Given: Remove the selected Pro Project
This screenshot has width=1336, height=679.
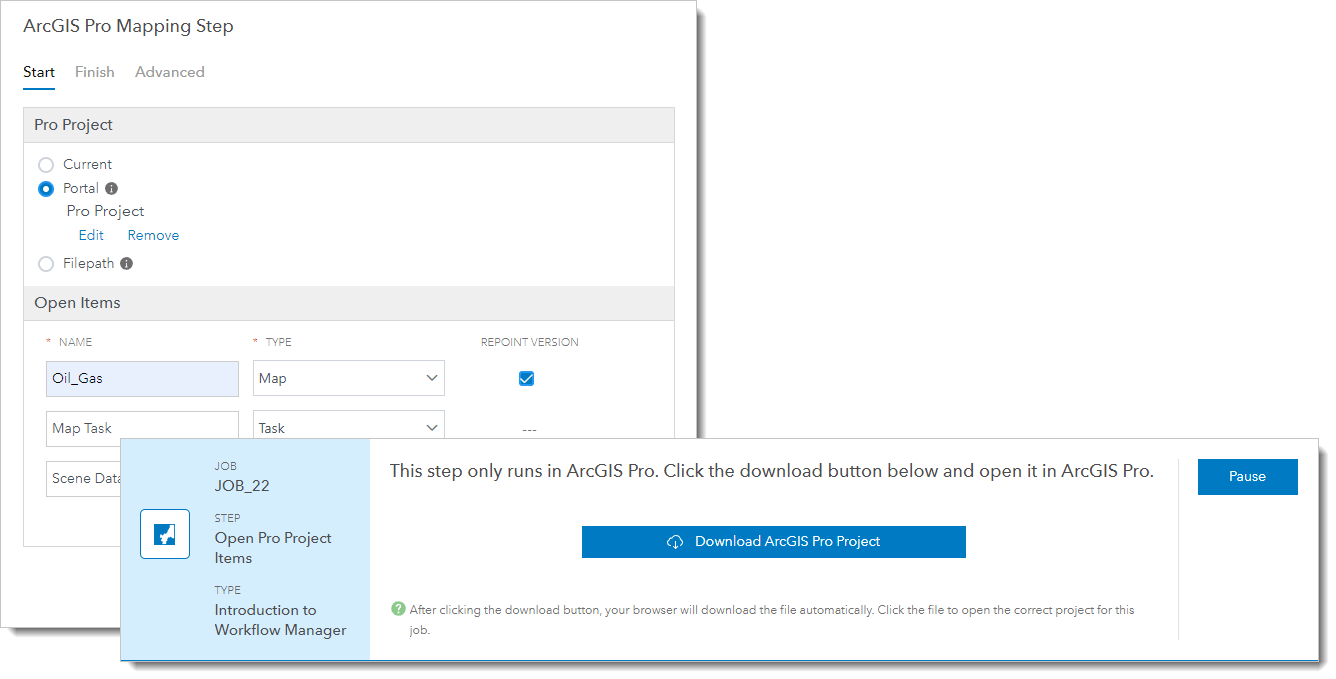Looking at the screenshot, I should coord(152,234).
